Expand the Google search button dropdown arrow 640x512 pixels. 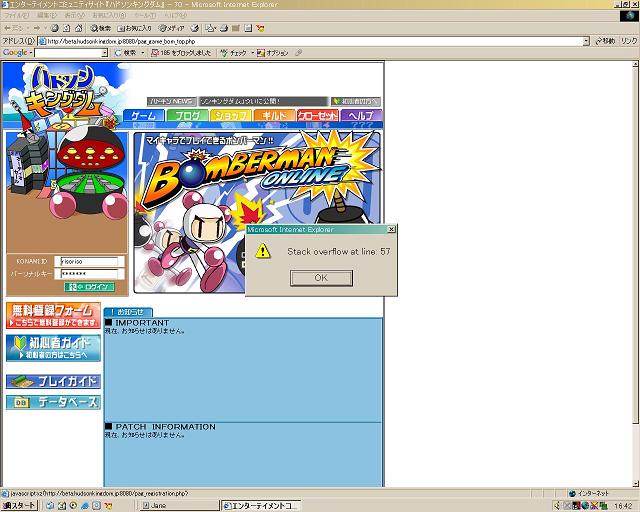pyautogui.click(x=143, y=53)
